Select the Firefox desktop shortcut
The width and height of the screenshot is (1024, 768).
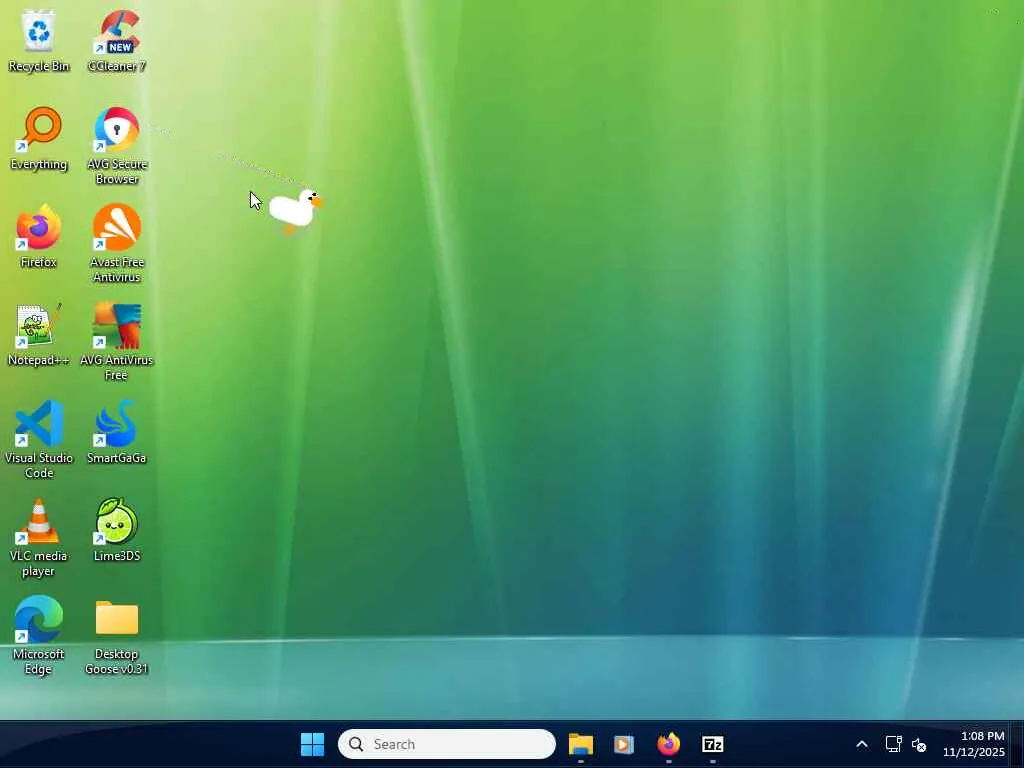point(39,236)
